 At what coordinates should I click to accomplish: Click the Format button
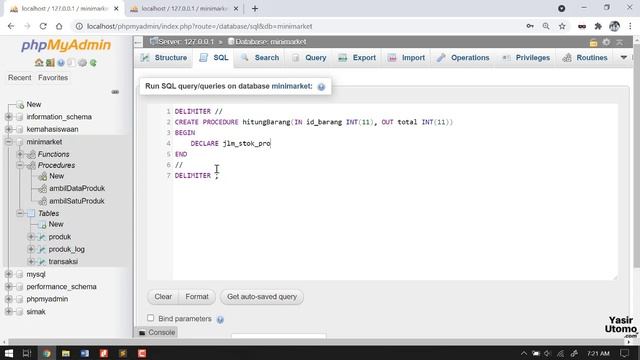point(197,297)
